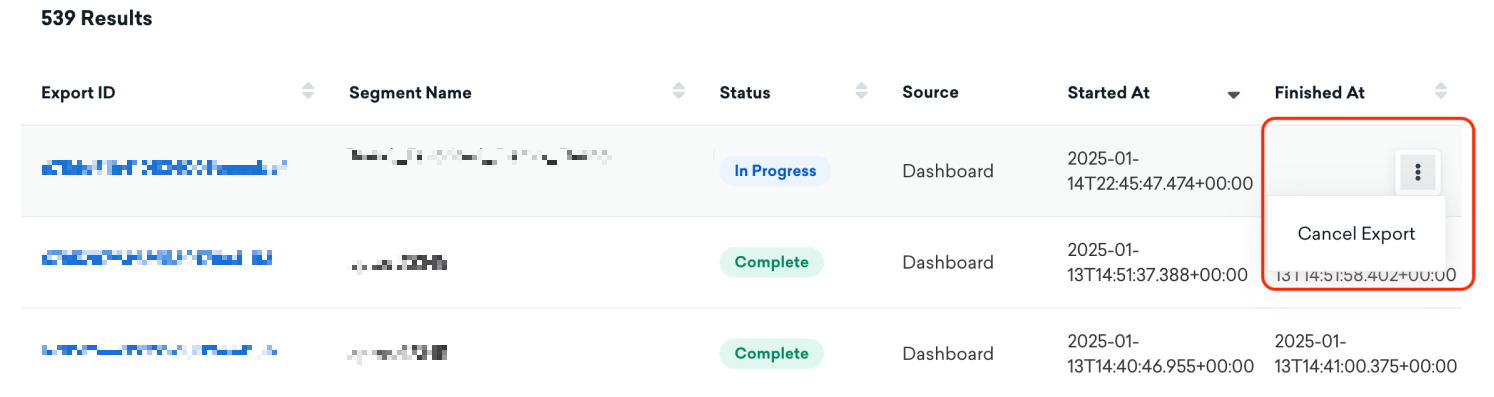Open the Export ID link in second row
This screenshot has height=397, width=1494.
click(x=157, y=261)
